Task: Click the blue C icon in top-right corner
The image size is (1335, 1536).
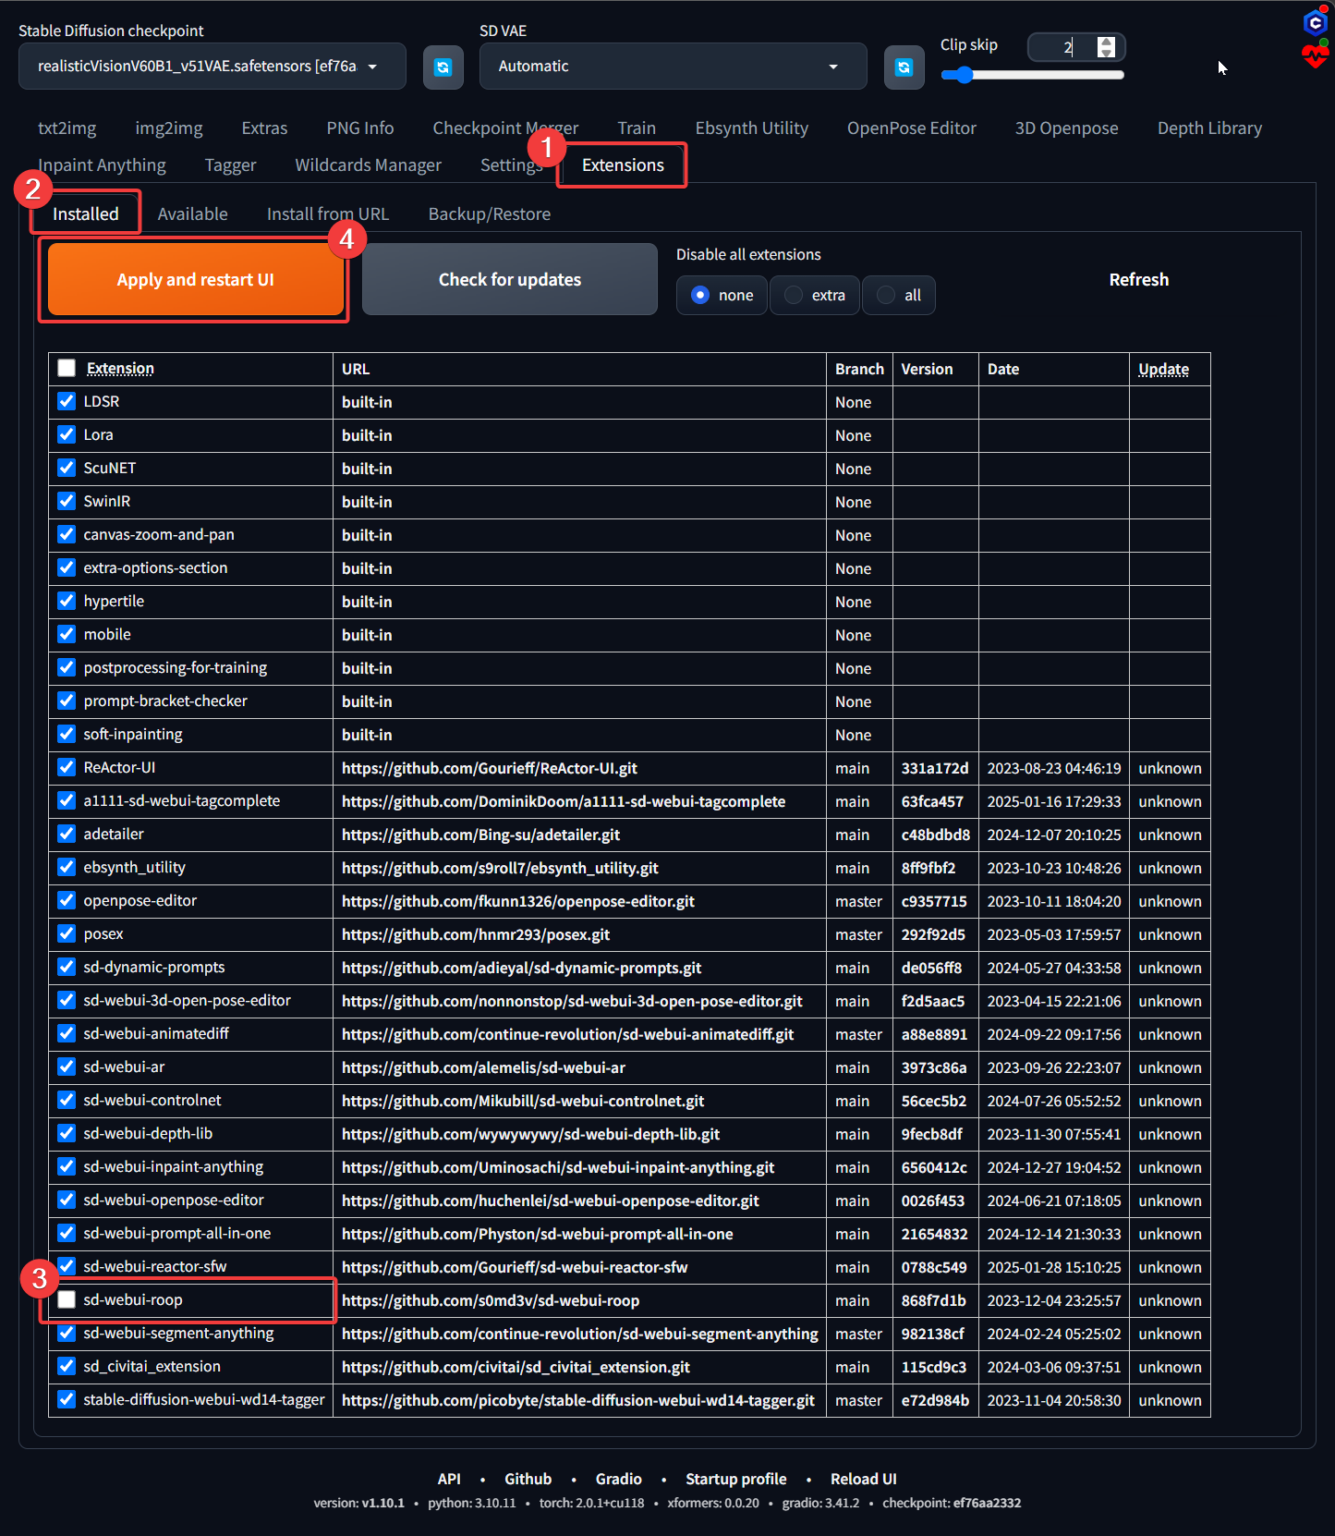Action: point(1315,22)
